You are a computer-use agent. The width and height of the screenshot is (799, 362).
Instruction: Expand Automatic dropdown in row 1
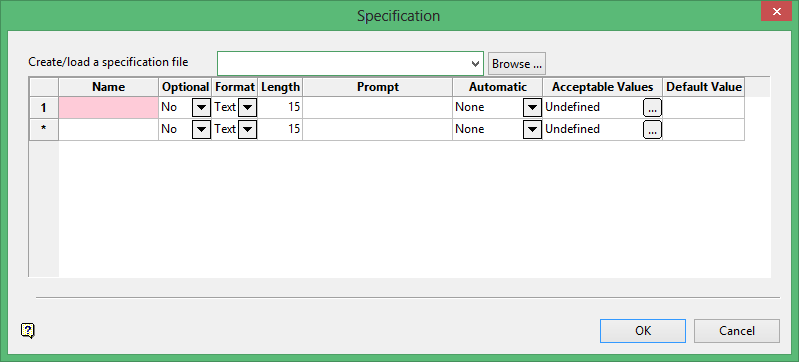coord(532,108)
